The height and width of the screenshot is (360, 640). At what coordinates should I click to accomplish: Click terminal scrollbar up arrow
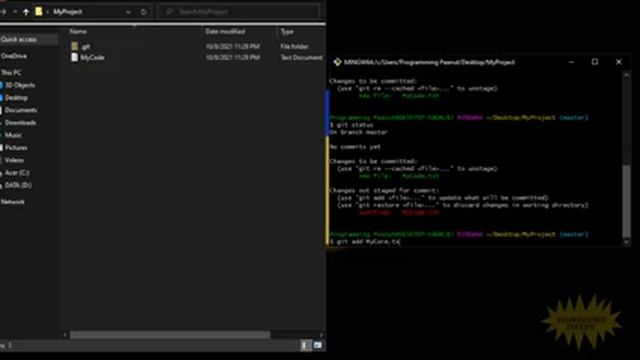(627, 75)
